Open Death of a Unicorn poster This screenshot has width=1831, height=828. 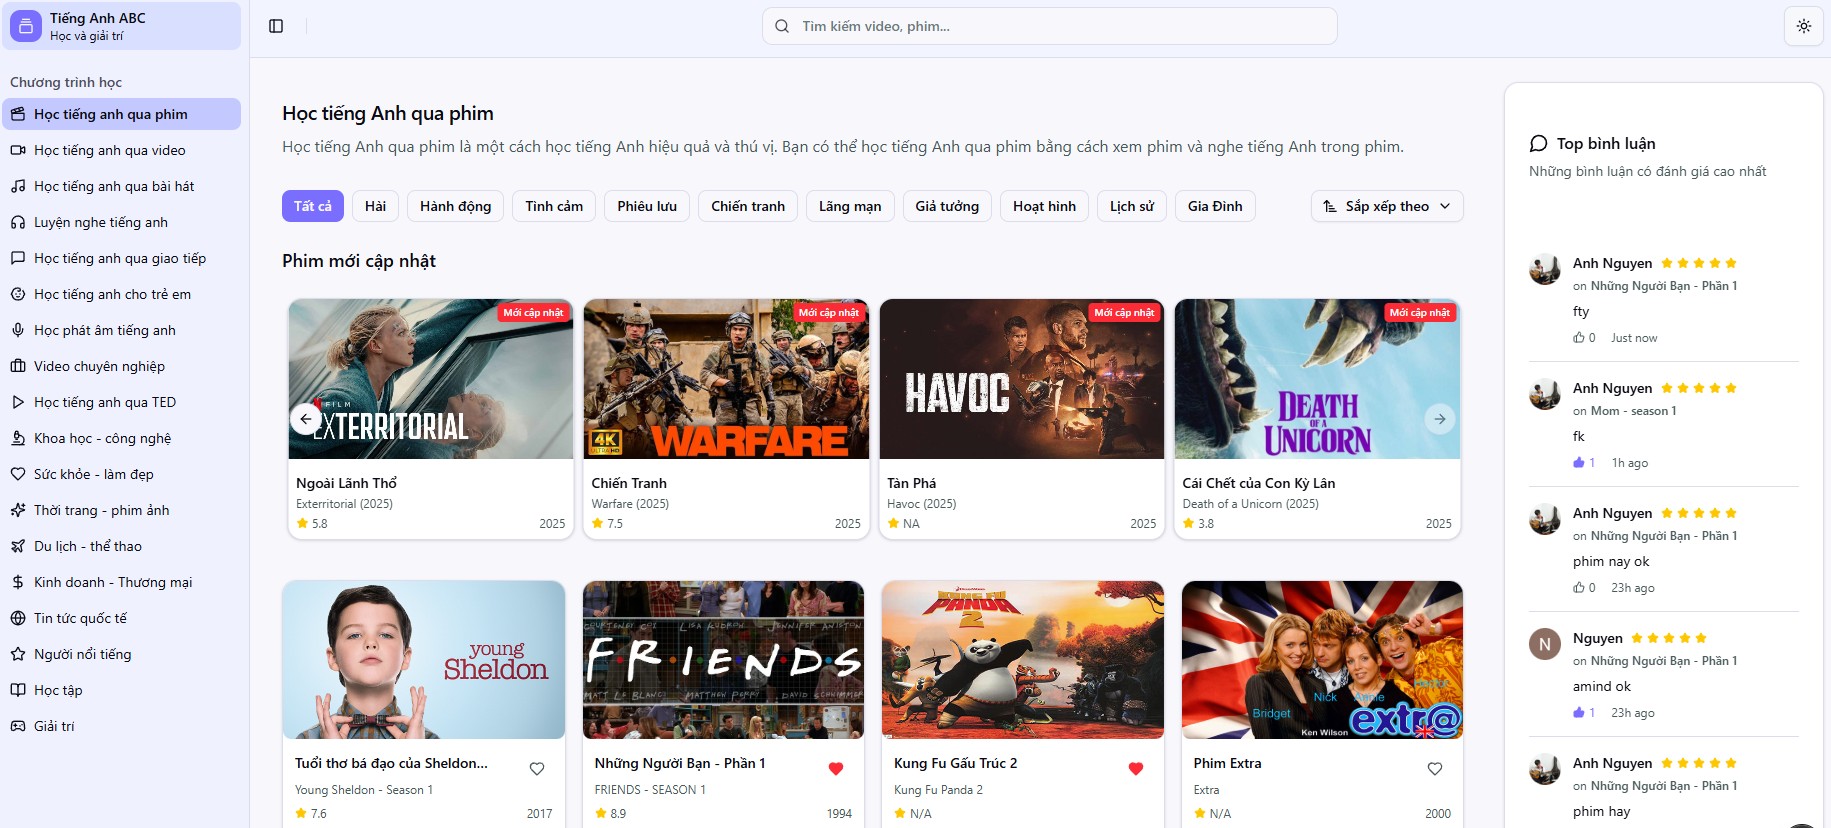pyautogui.click(x=1317, y=379)
